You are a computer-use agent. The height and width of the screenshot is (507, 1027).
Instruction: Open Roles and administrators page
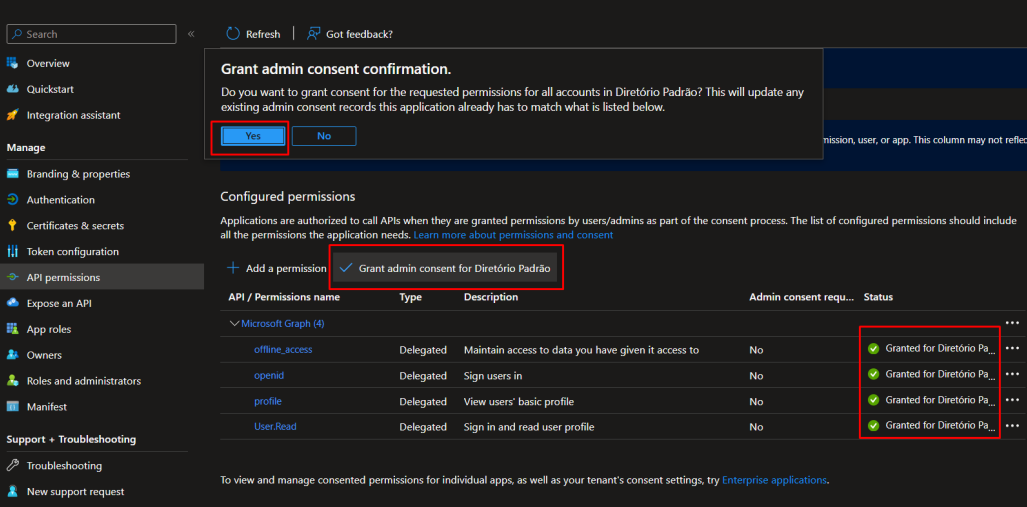pyautogui.click(x=84, y=381)
